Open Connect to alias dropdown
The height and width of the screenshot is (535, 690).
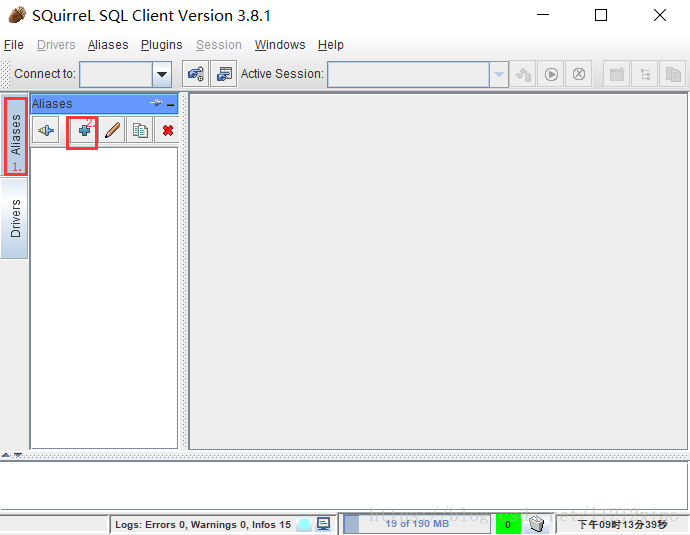click(162, 74)
